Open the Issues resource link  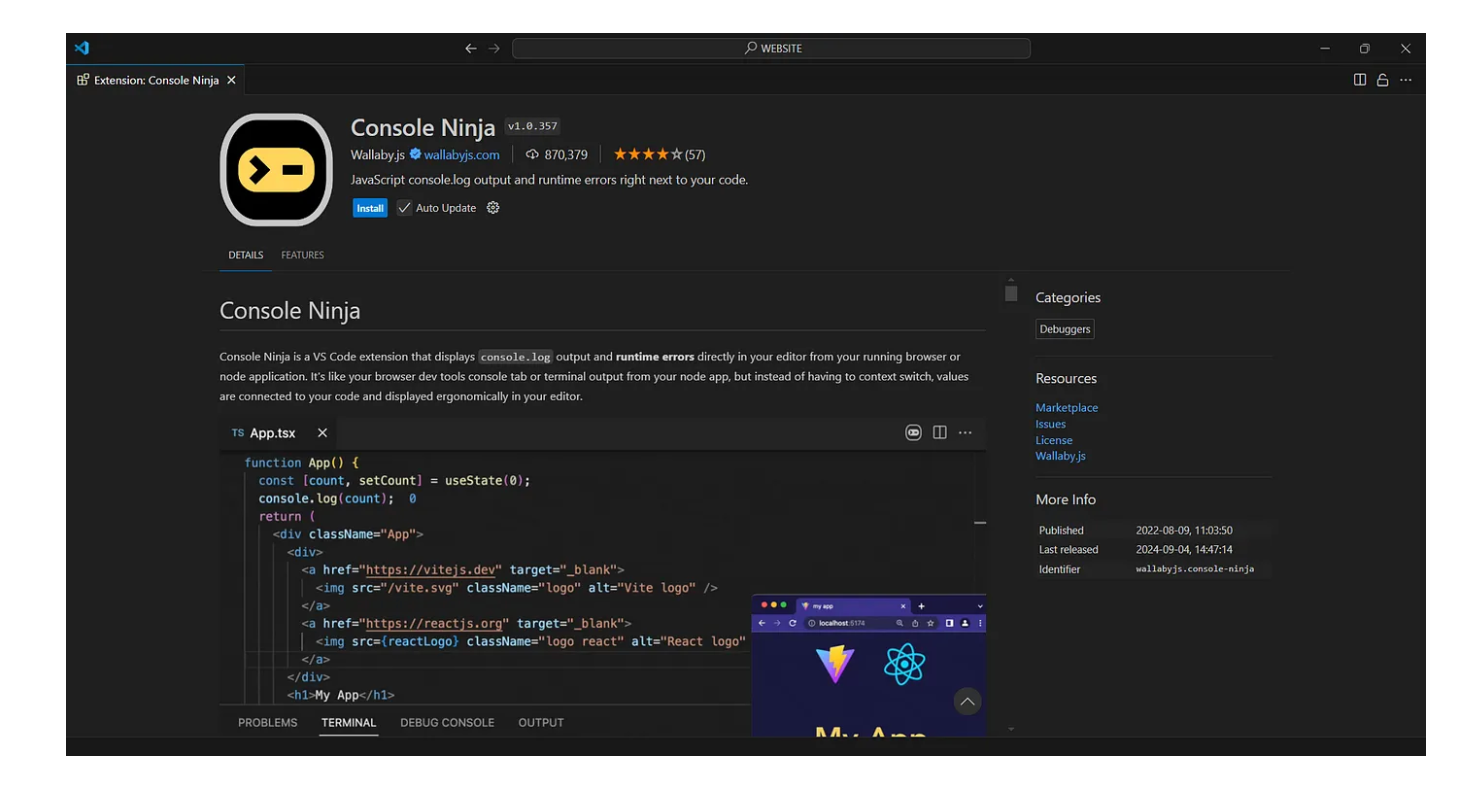(x=1051, y=424)
